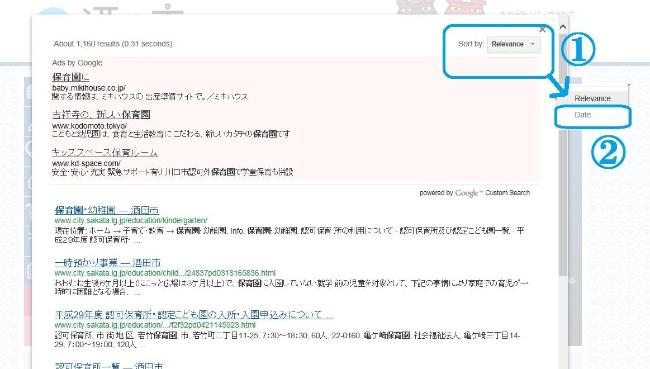Open the 認可保育所一覧 — 酒田市 result
The height and width of the screenshot is (369, 650).
[109, 366]
